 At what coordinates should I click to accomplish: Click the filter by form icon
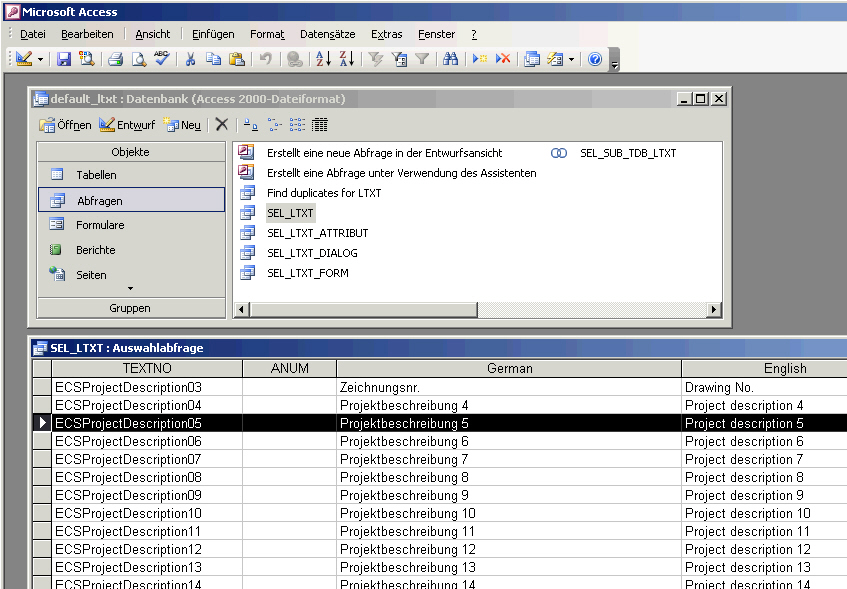click(399, 58)
